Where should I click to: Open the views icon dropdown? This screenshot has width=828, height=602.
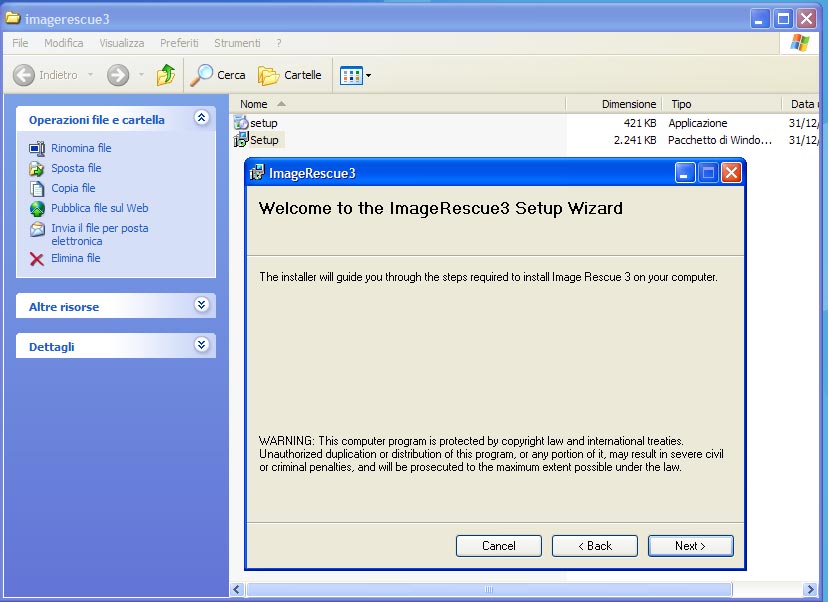click(x=355, y=76)
